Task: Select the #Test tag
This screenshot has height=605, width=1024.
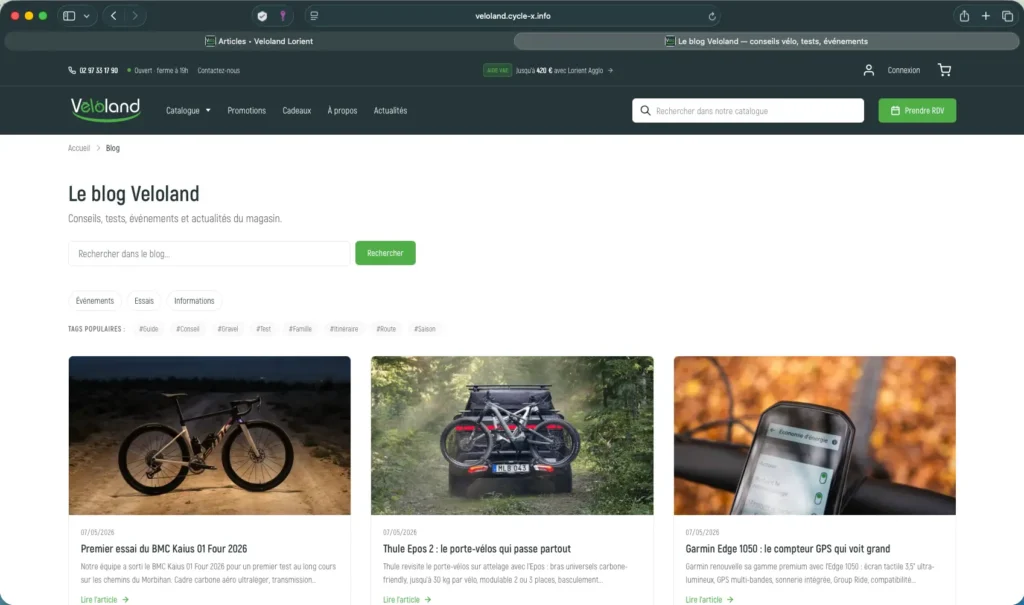Action: coord(263,329)
